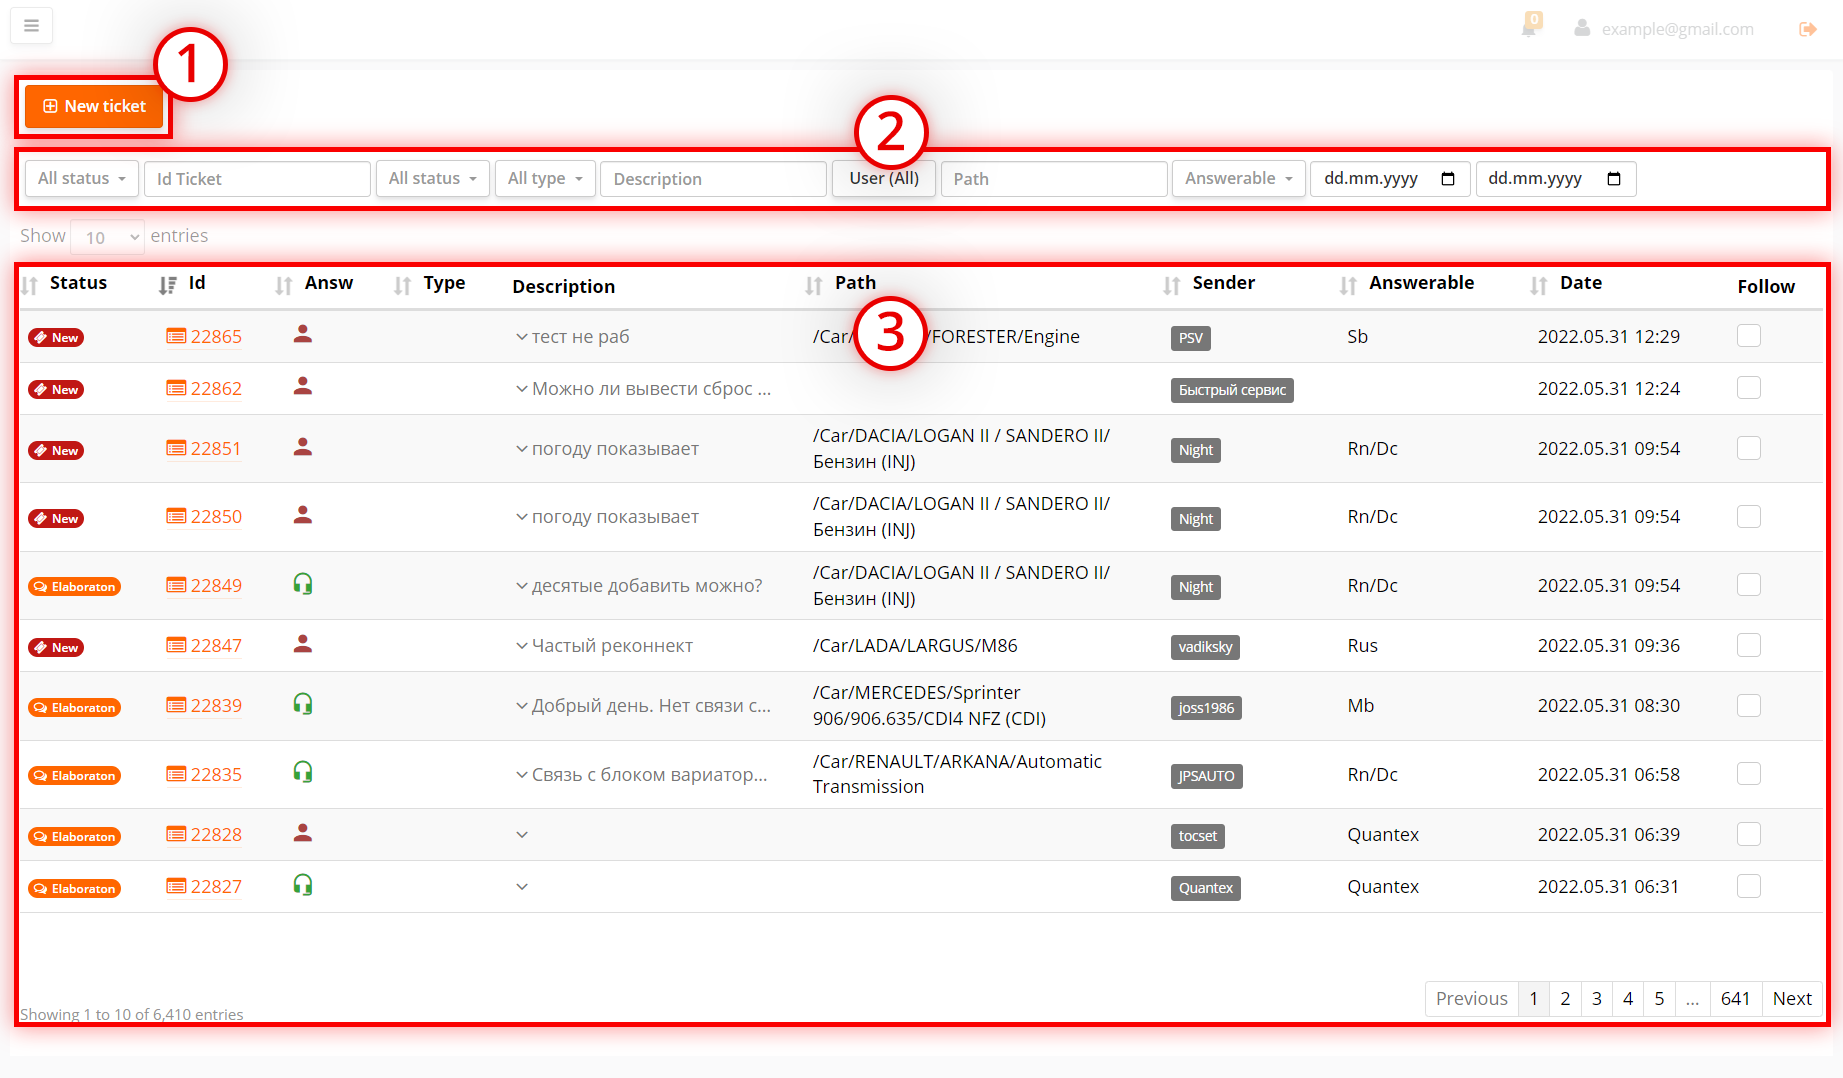Open the All type filter dropdown
This screenshot has height=1078, width=1843.
click(545, 179)
